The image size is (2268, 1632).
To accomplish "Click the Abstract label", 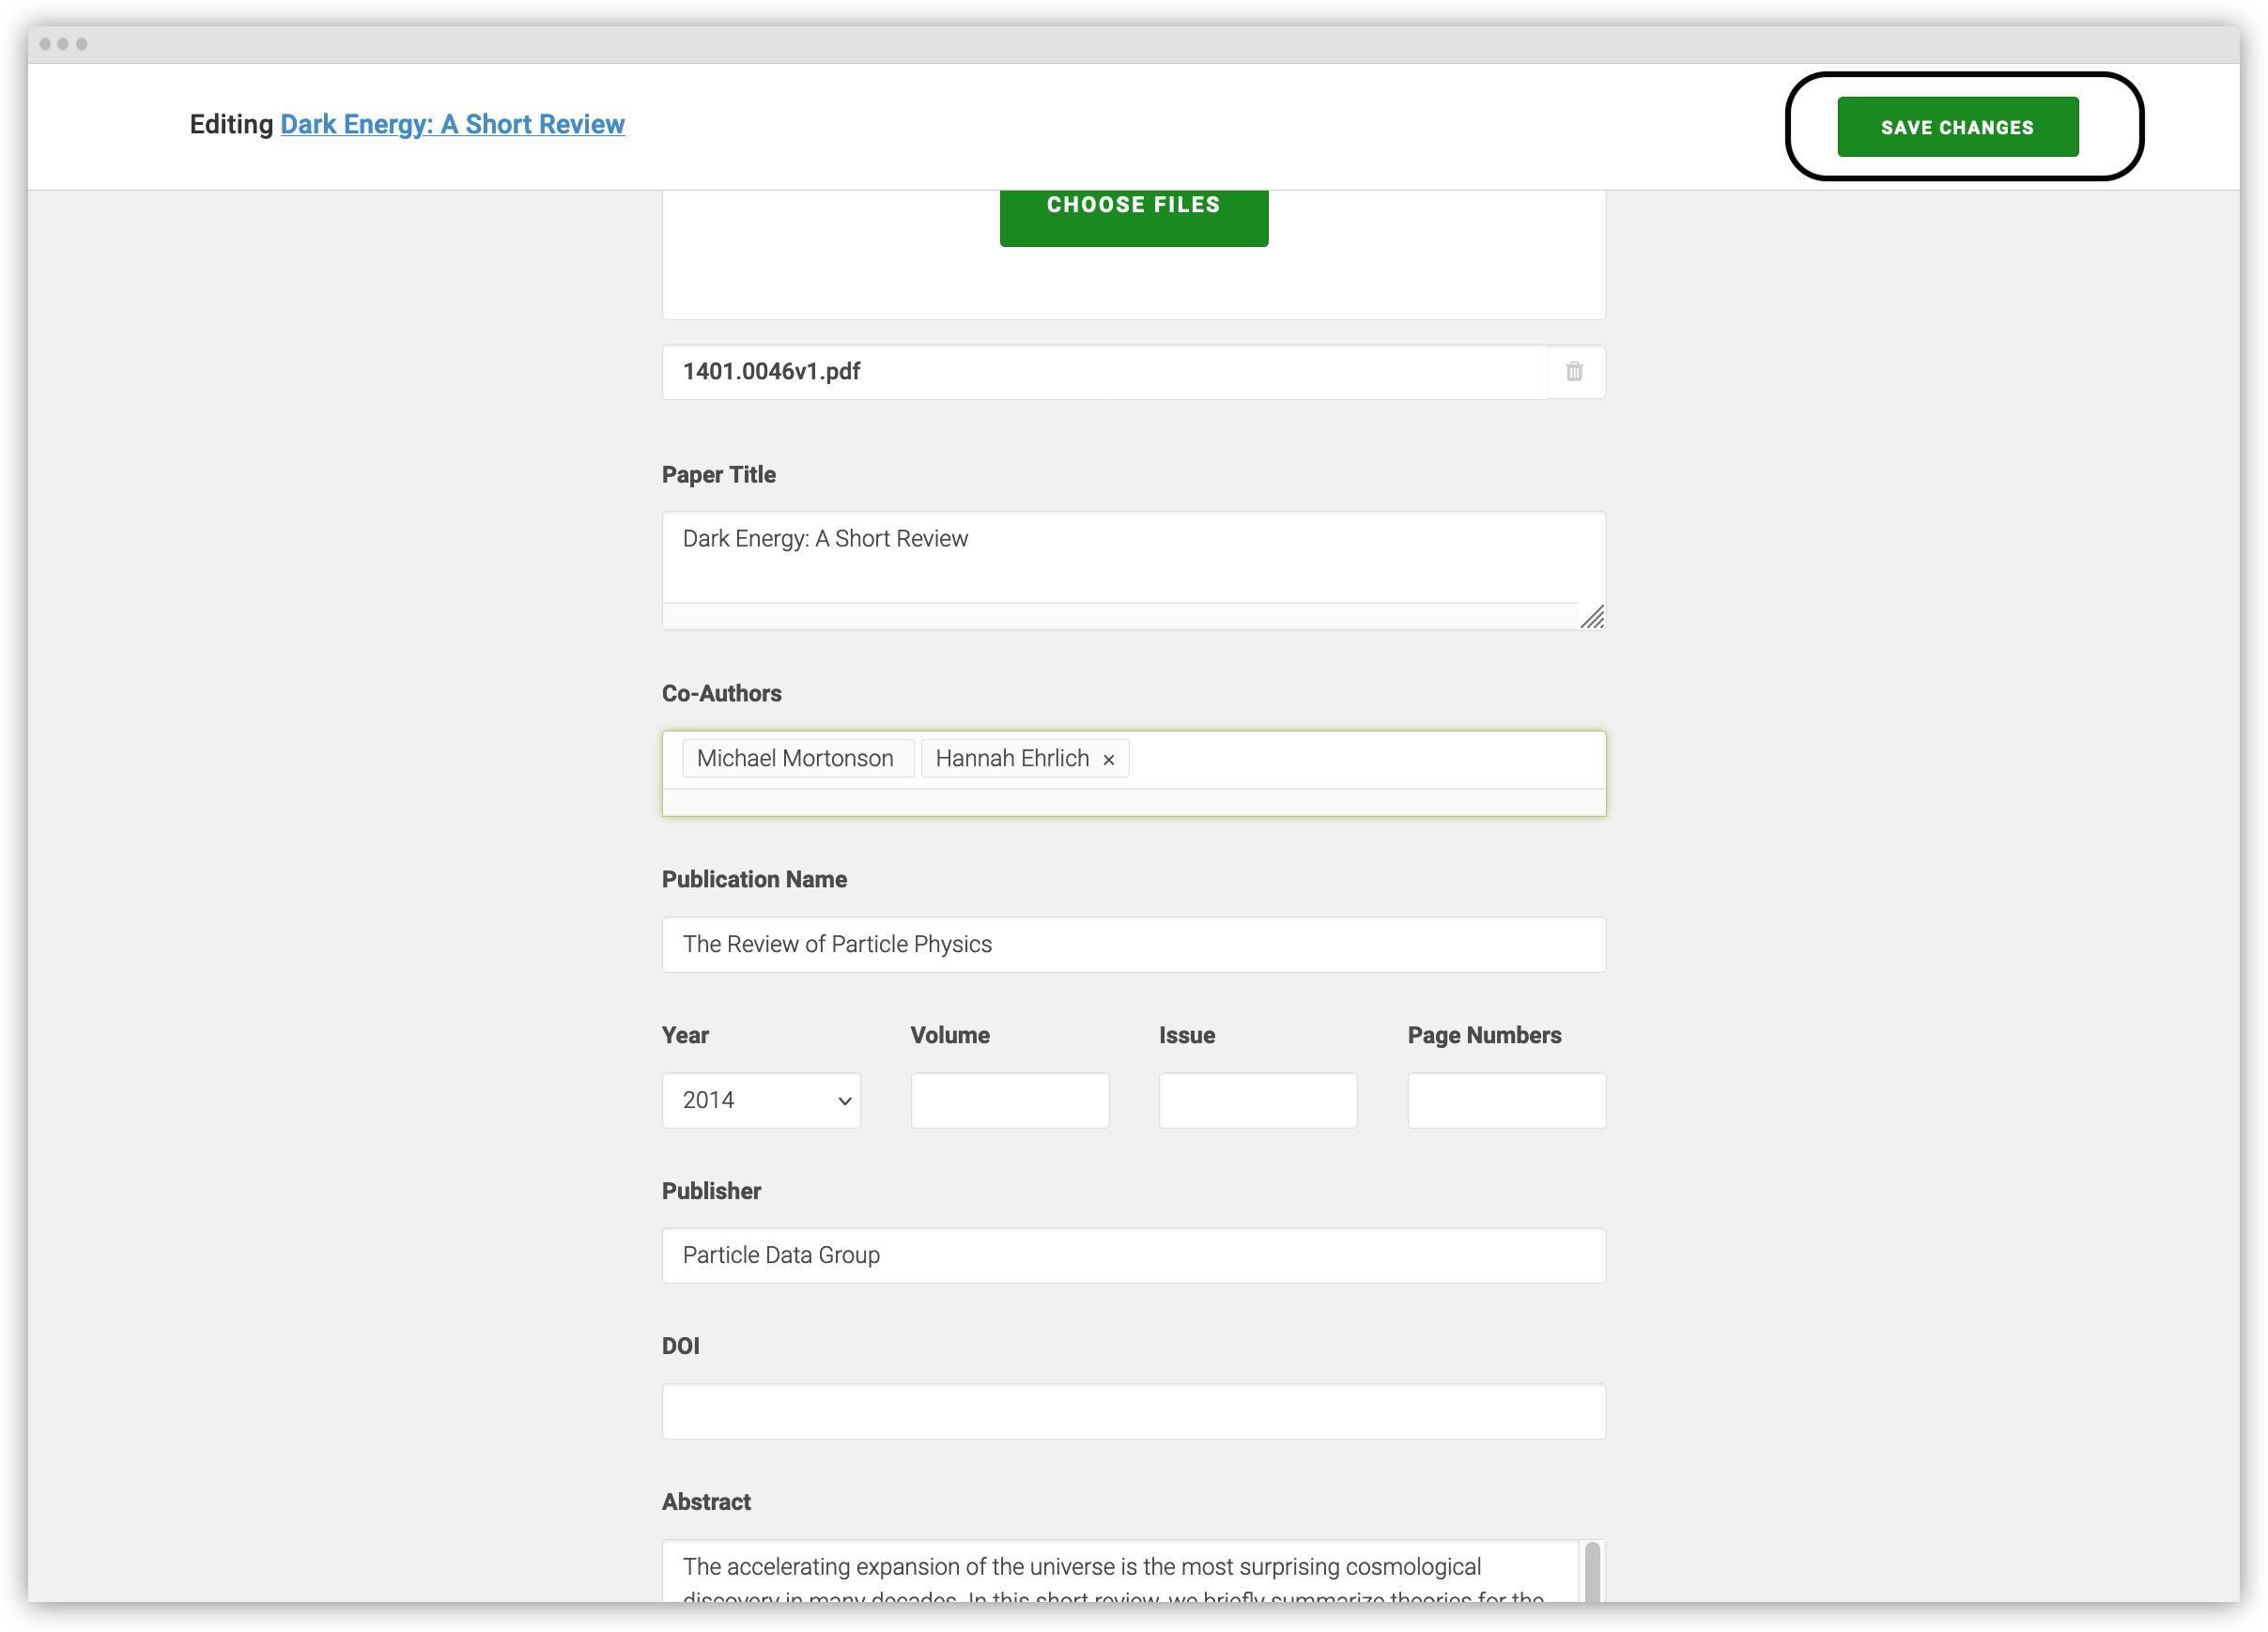I will [x=706, y=1502].
